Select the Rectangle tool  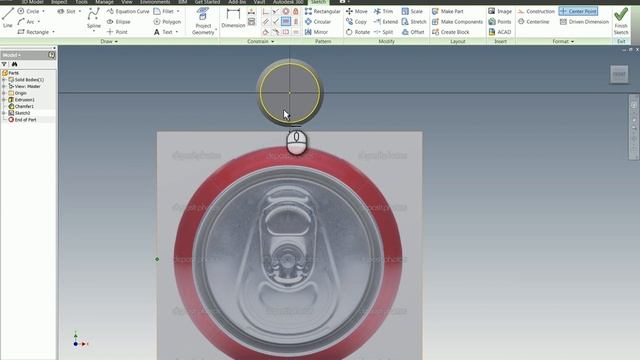pos(33,32)
